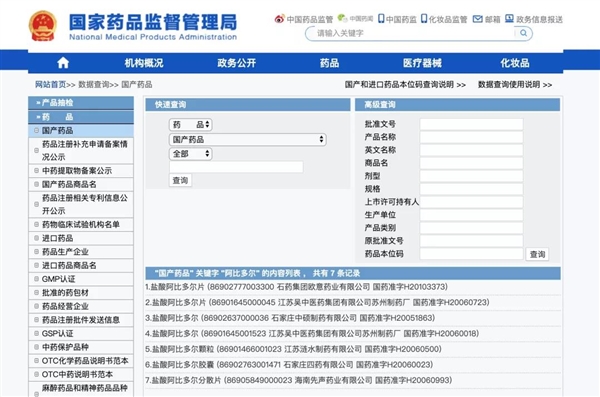Open 数据查询使用说明 link

(515, 85)
